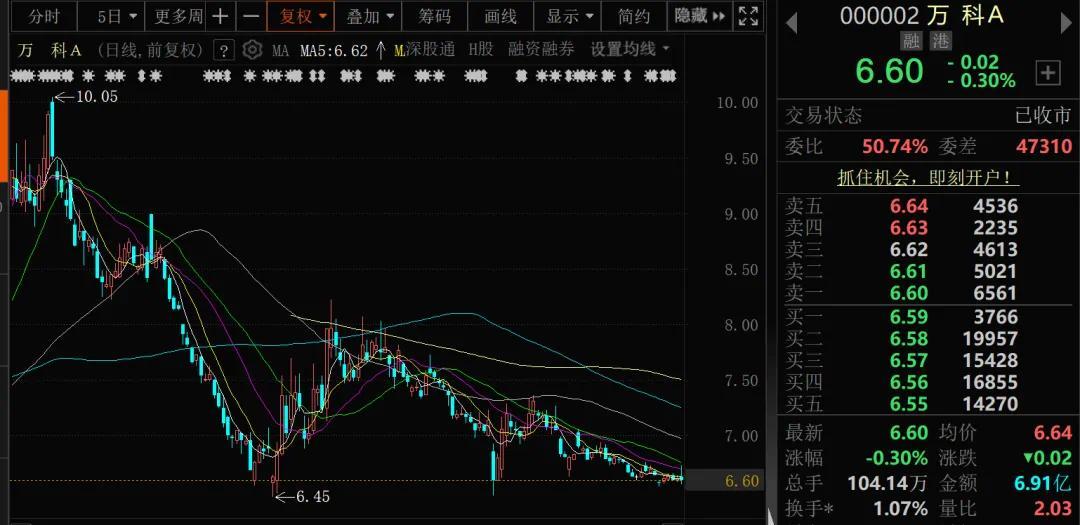Select the 筹码 chip distribution tab
The width and height of the screenshot is (1080, 525).
pos(435,17)
